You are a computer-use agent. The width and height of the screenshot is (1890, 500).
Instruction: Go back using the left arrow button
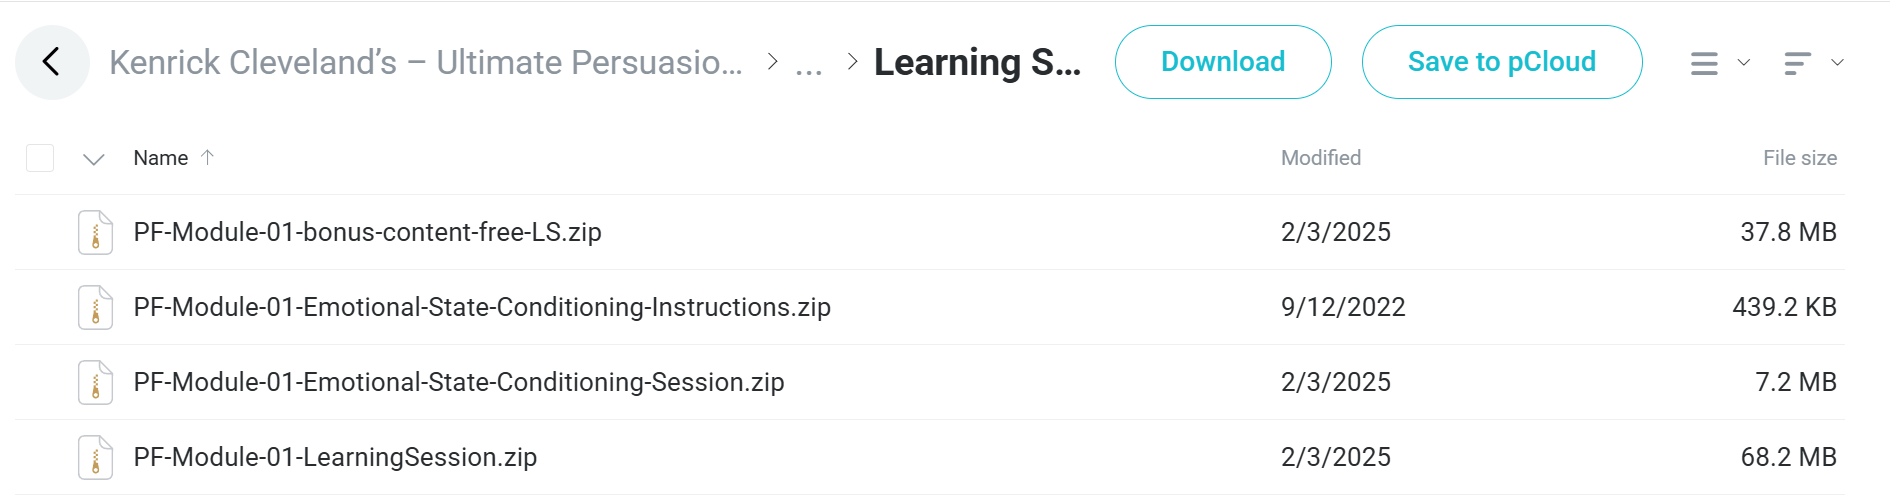point(52,62)
